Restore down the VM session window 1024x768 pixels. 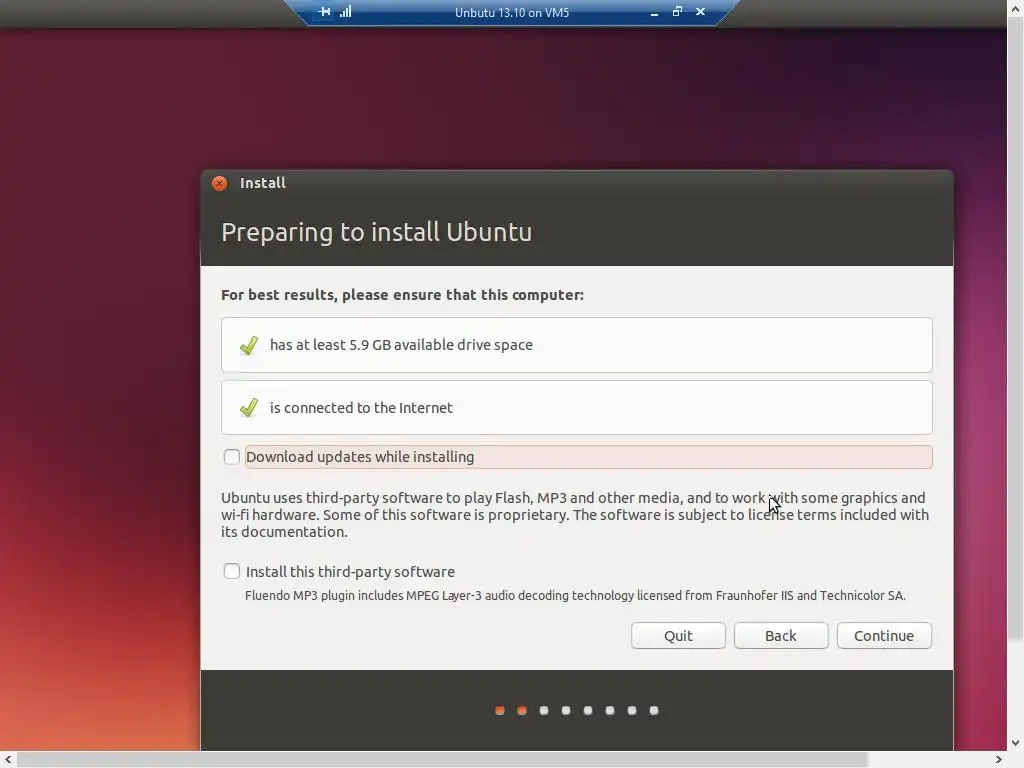coord(677,12)
